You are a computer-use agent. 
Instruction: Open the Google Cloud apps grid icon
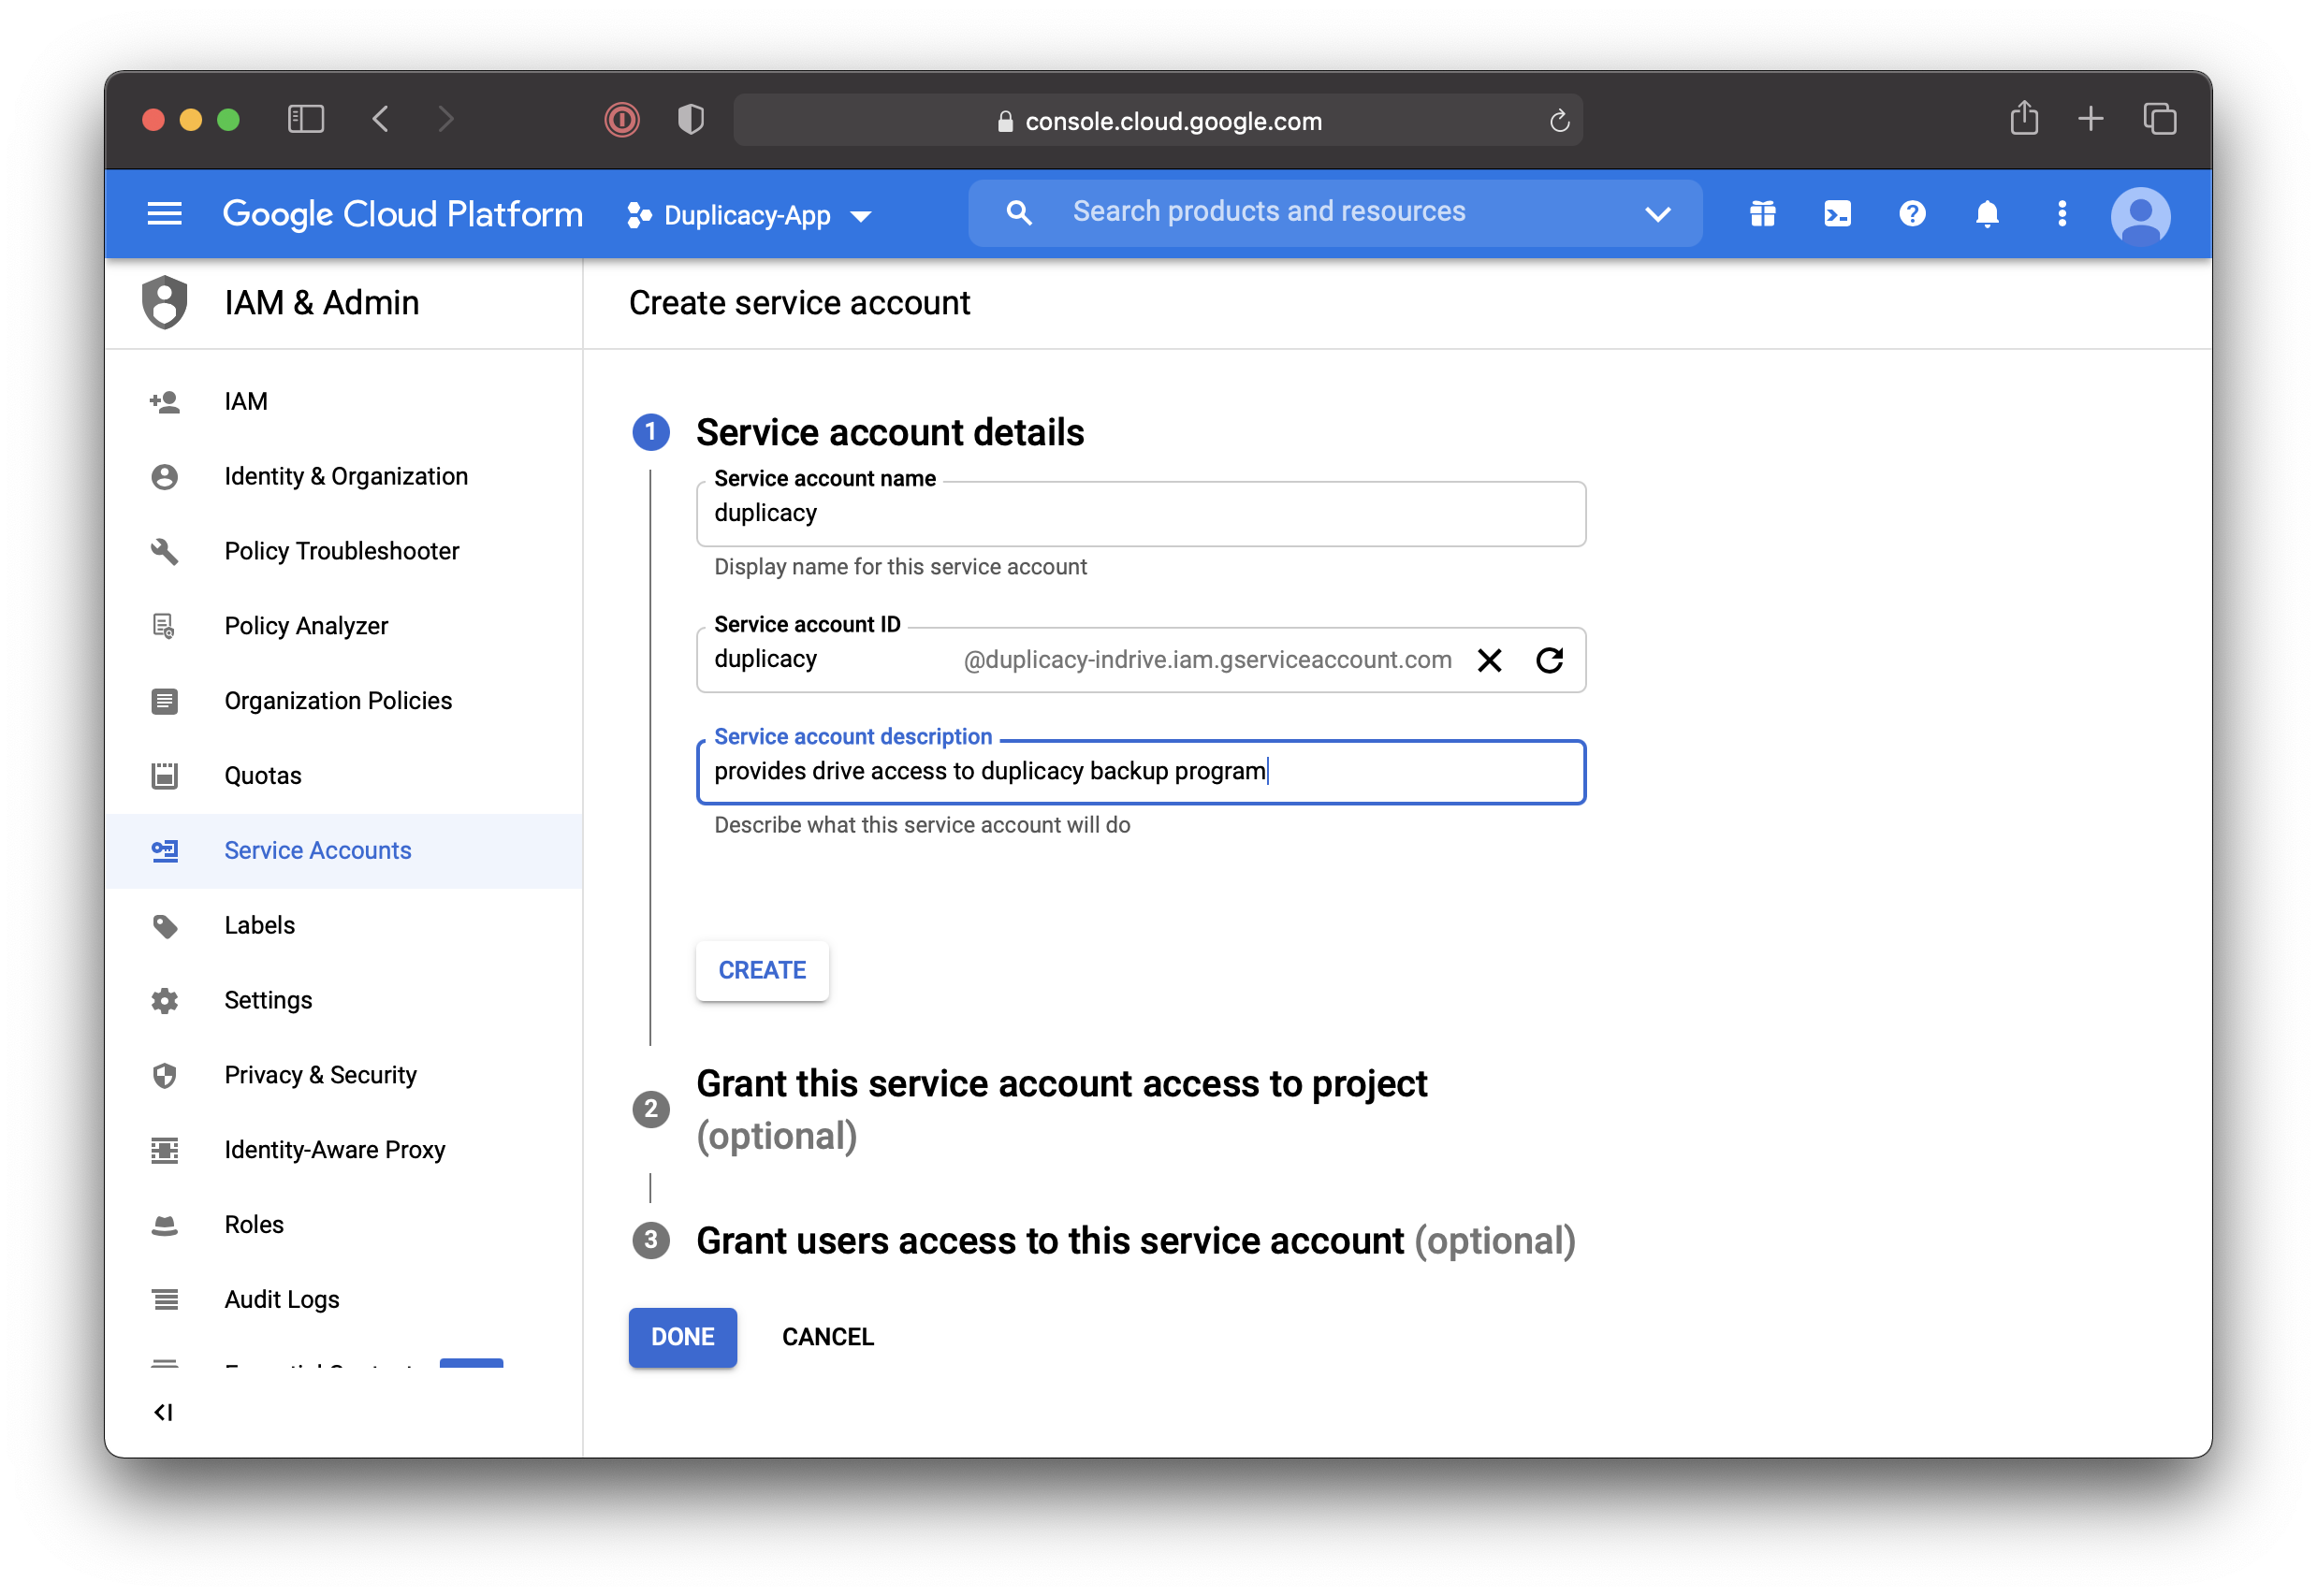point(1761,213)
